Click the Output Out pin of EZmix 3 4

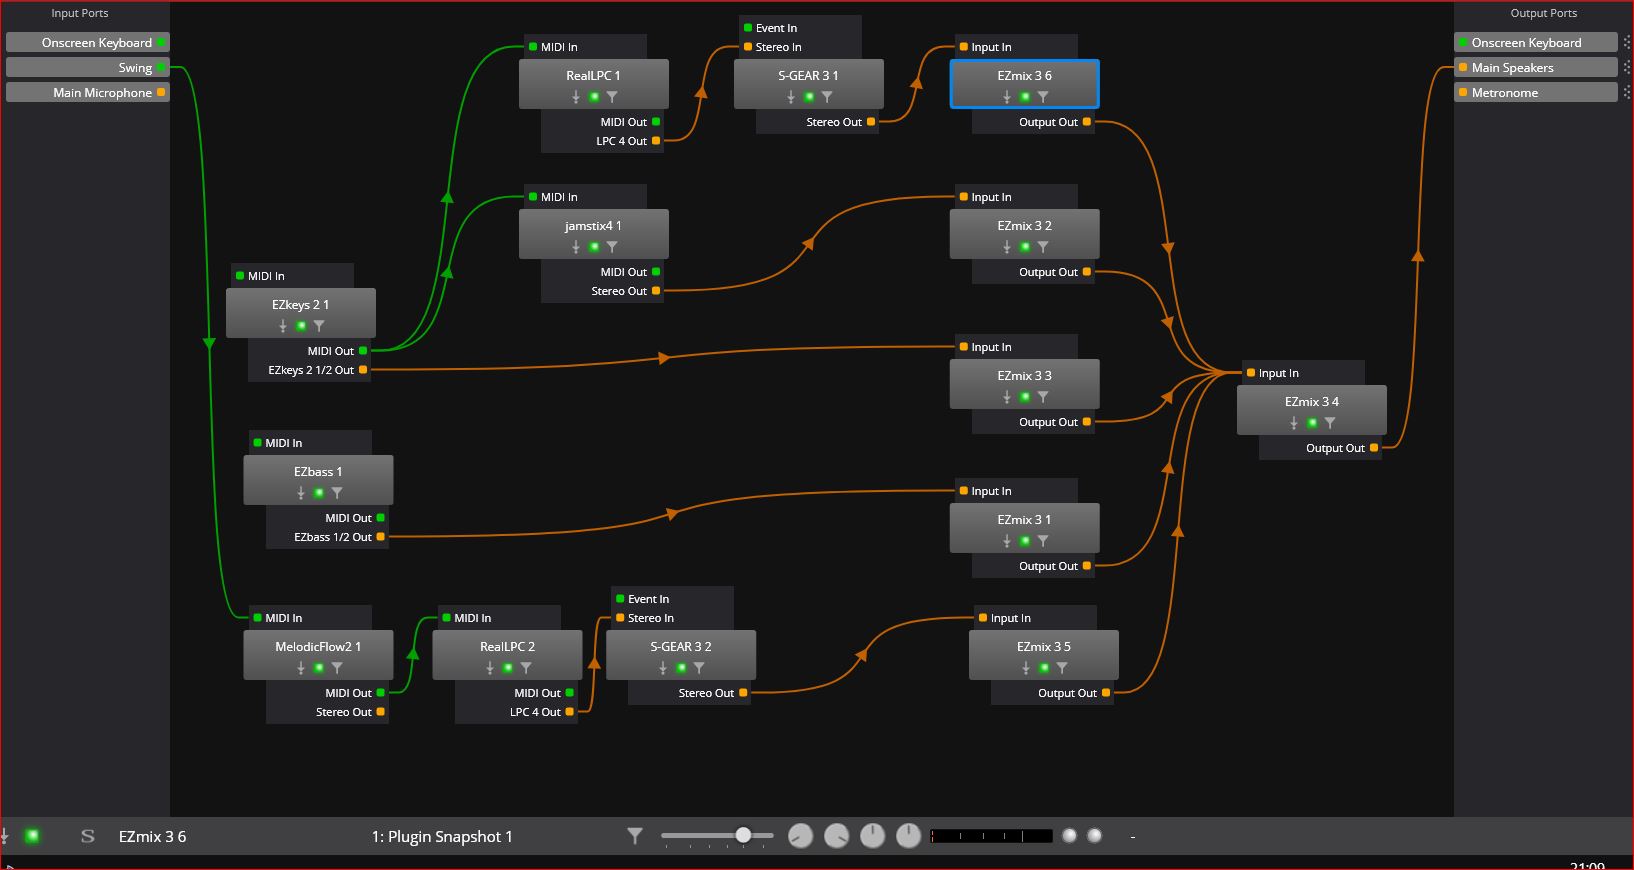tap(1374, 448)
